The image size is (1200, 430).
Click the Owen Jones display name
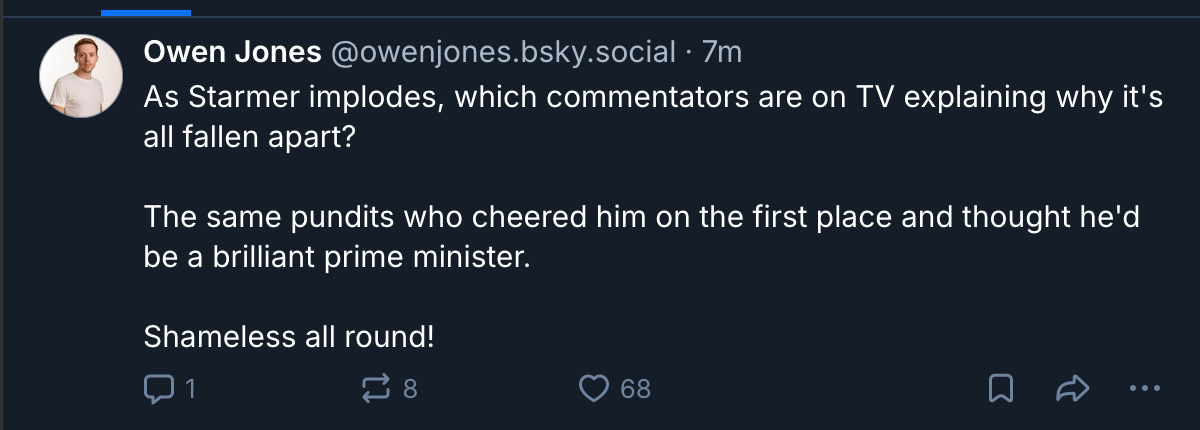(232, 52)
